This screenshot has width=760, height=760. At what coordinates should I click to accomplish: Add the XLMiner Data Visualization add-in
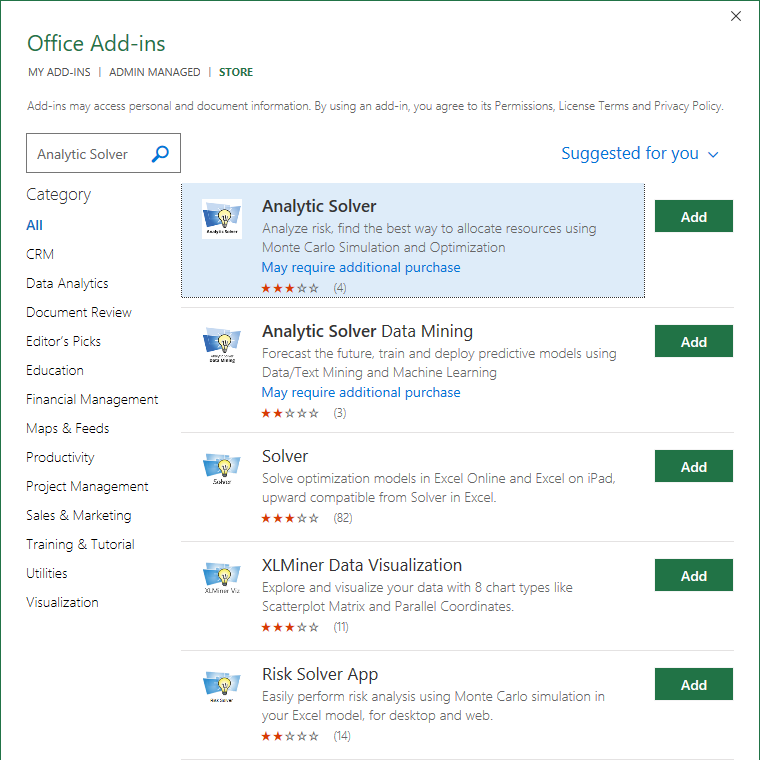pyautogui.click(x=693, y=576)
